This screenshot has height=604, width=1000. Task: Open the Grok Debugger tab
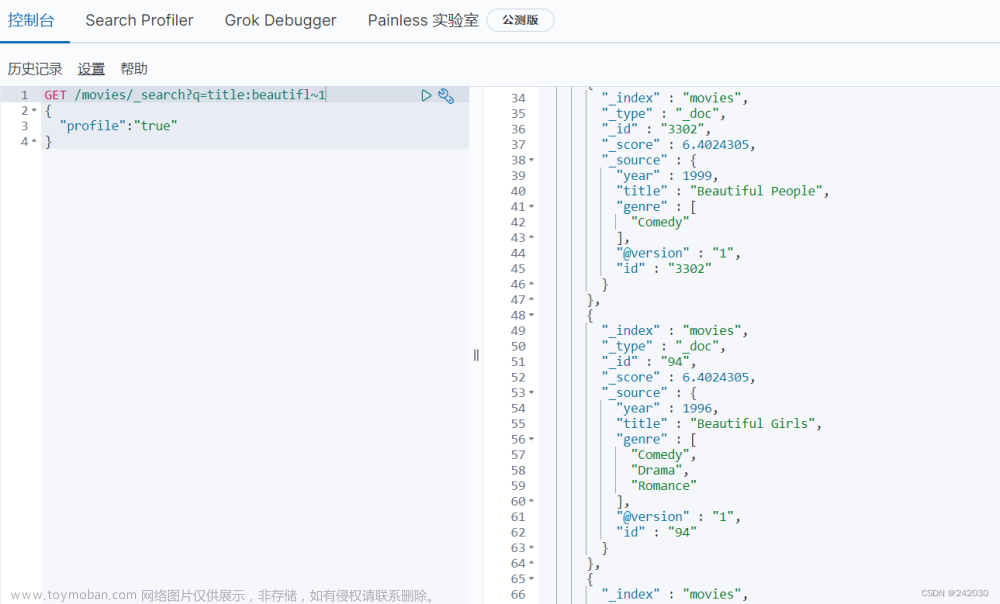pyautogui.click(x=280, y=20)
